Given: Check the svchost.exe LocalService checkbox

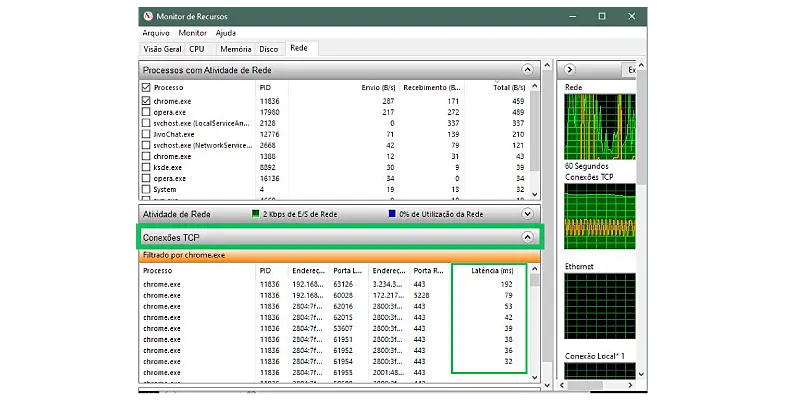Looking at the screenshot, I should click(x=146, y=123).
